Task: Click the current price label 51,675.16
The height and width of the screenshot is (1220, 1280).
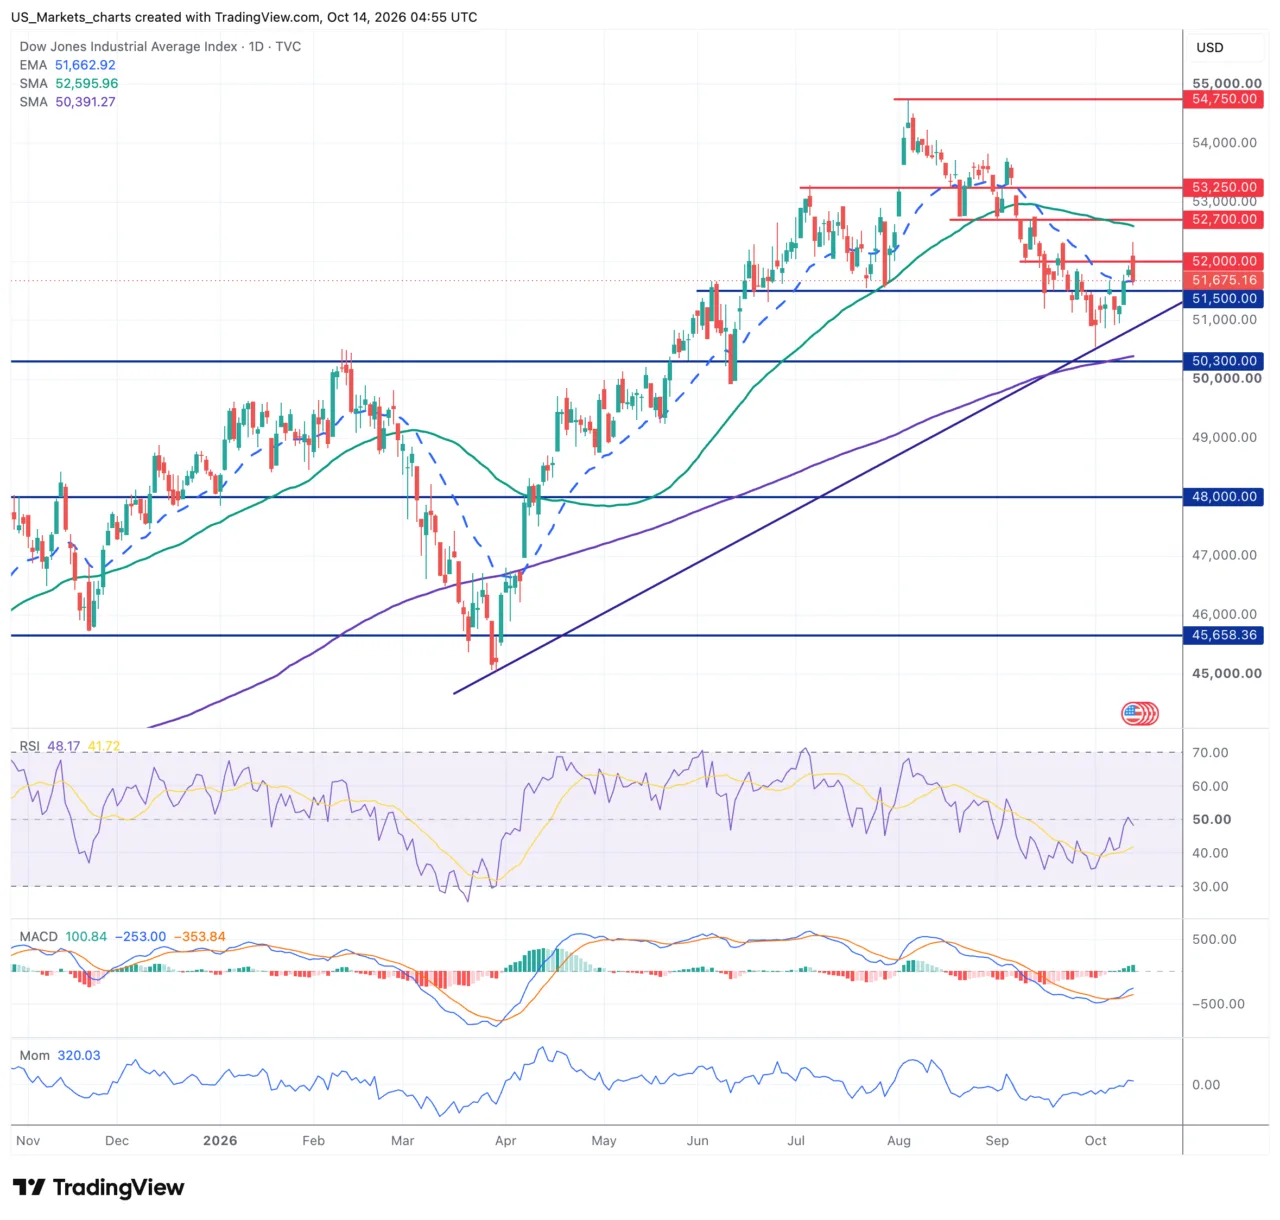Action: click(1224, 280)
